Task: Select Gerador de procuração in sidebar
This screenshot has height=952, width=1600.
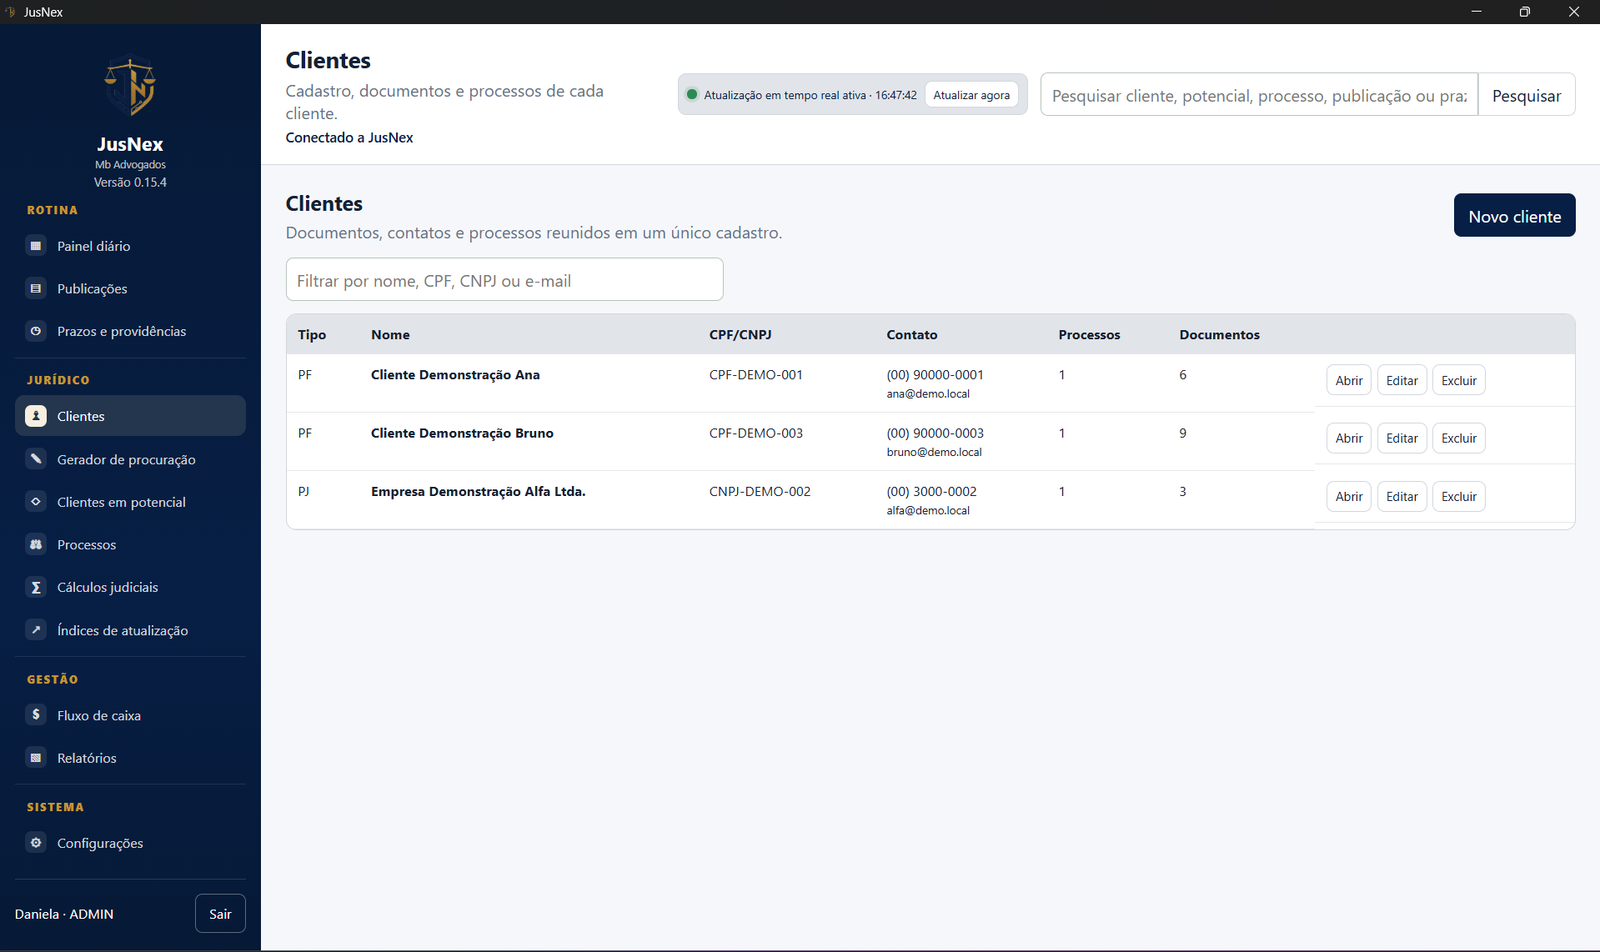Action: coord(130,459)
